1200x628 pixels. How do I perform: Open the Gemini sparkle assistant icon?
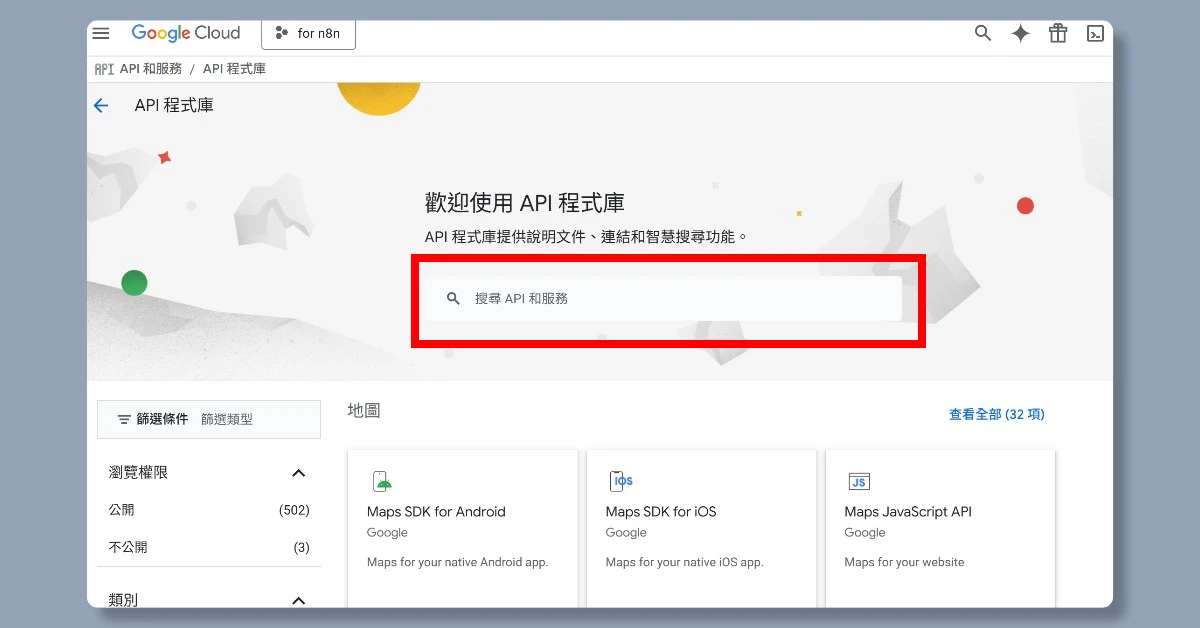tap(1020, 33)
